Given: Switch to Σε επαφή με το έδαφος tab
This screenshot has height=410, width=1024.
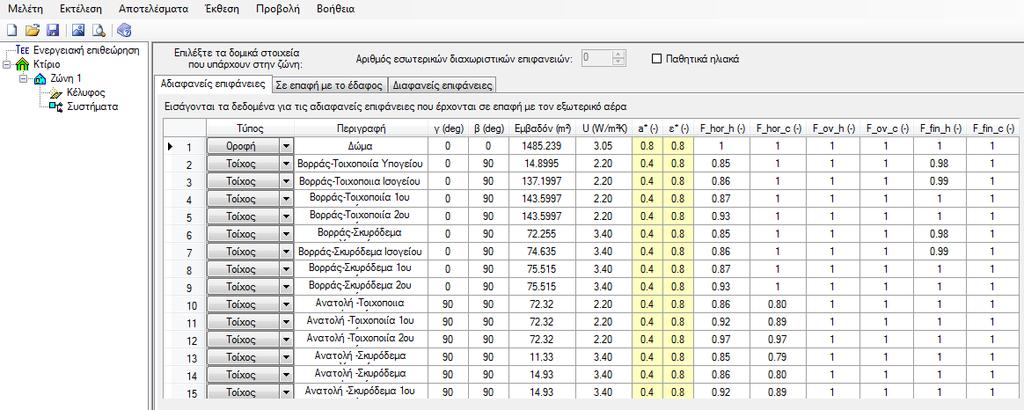Looking at the screenshot, I should coord(329,85).
